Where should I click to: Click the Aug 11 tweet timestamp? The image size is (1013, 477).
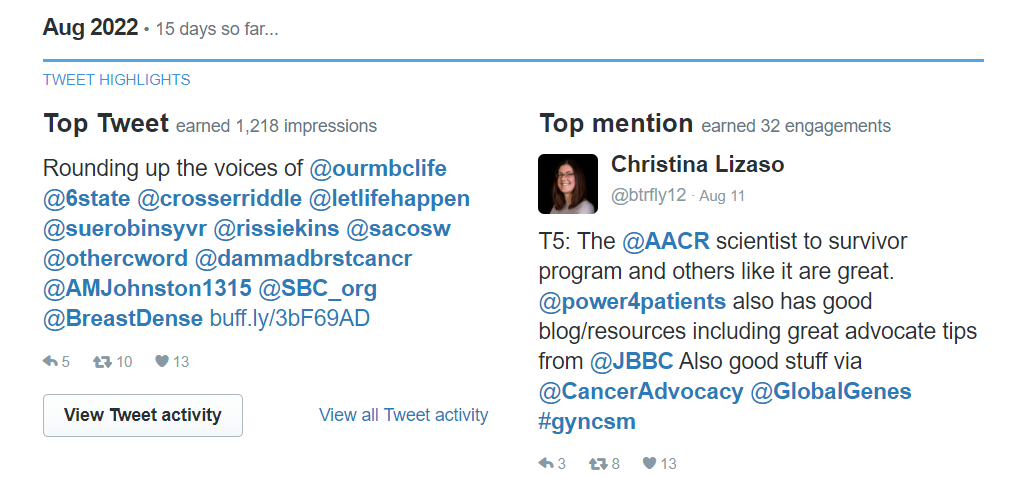click(722, 197)
